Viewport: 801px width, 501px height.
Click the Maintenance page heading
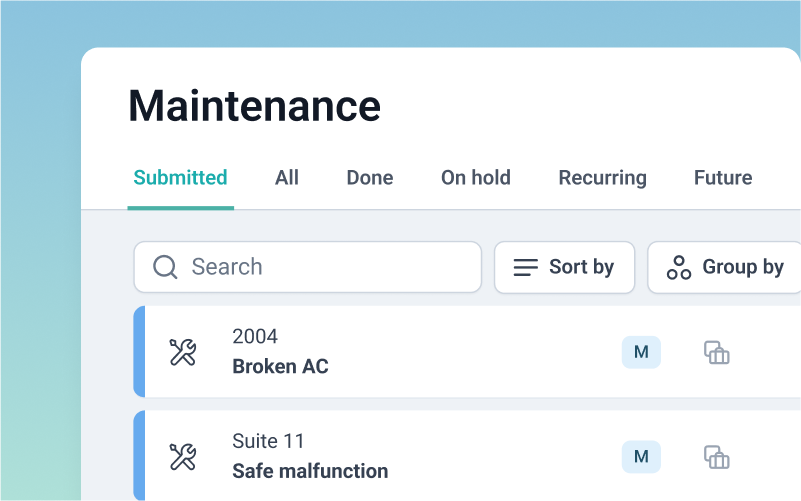click(254, 105)
